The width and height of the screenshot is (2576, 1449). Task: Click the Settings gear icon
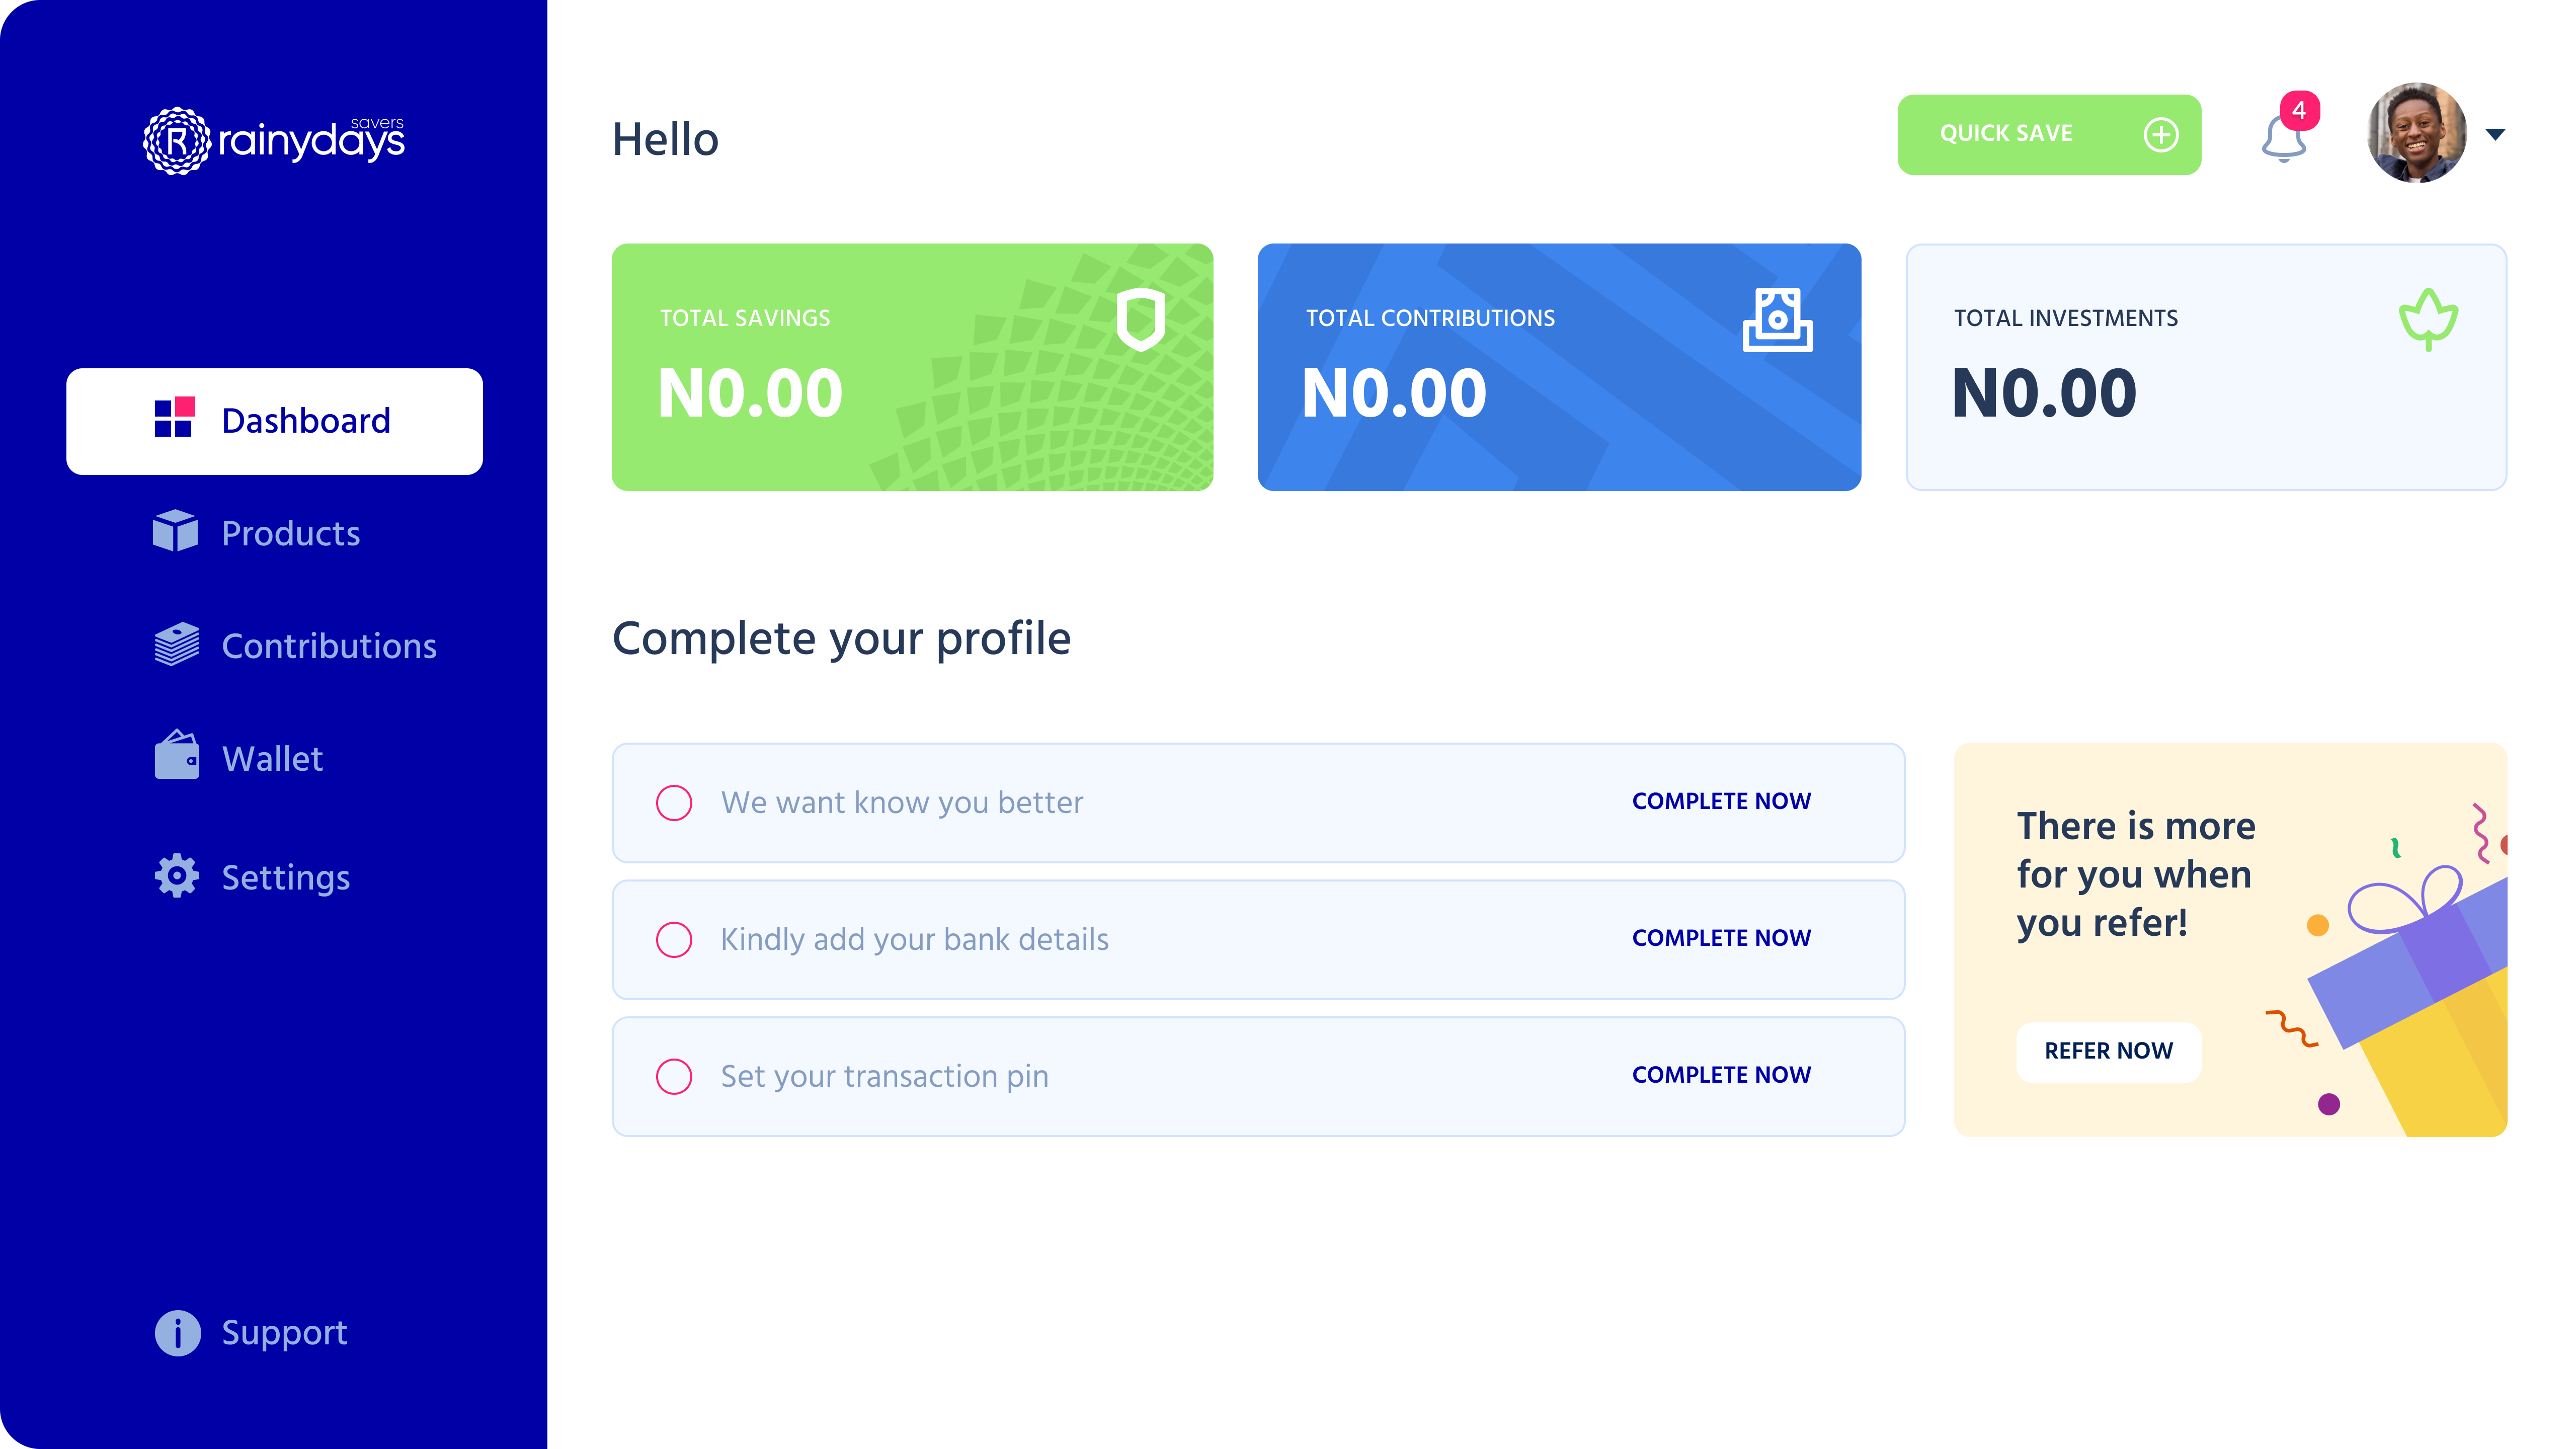pyautogui.click(x=177, y=876)
